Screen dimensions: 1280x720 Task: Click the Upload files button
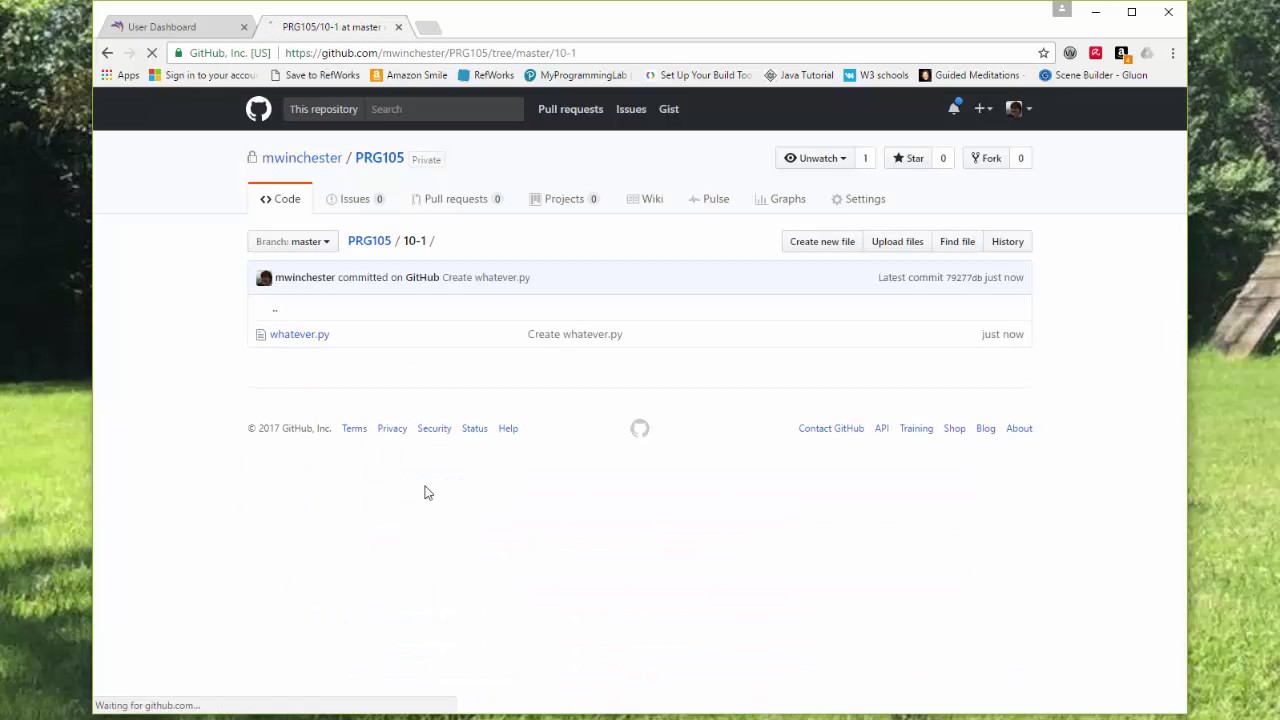[897, 242]
